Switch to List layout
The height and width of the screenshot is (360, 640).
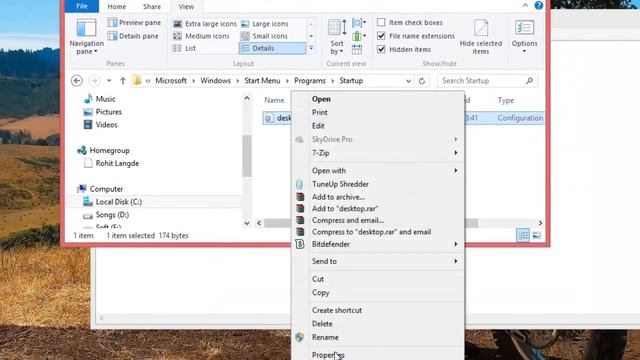[x=184, y=48]
